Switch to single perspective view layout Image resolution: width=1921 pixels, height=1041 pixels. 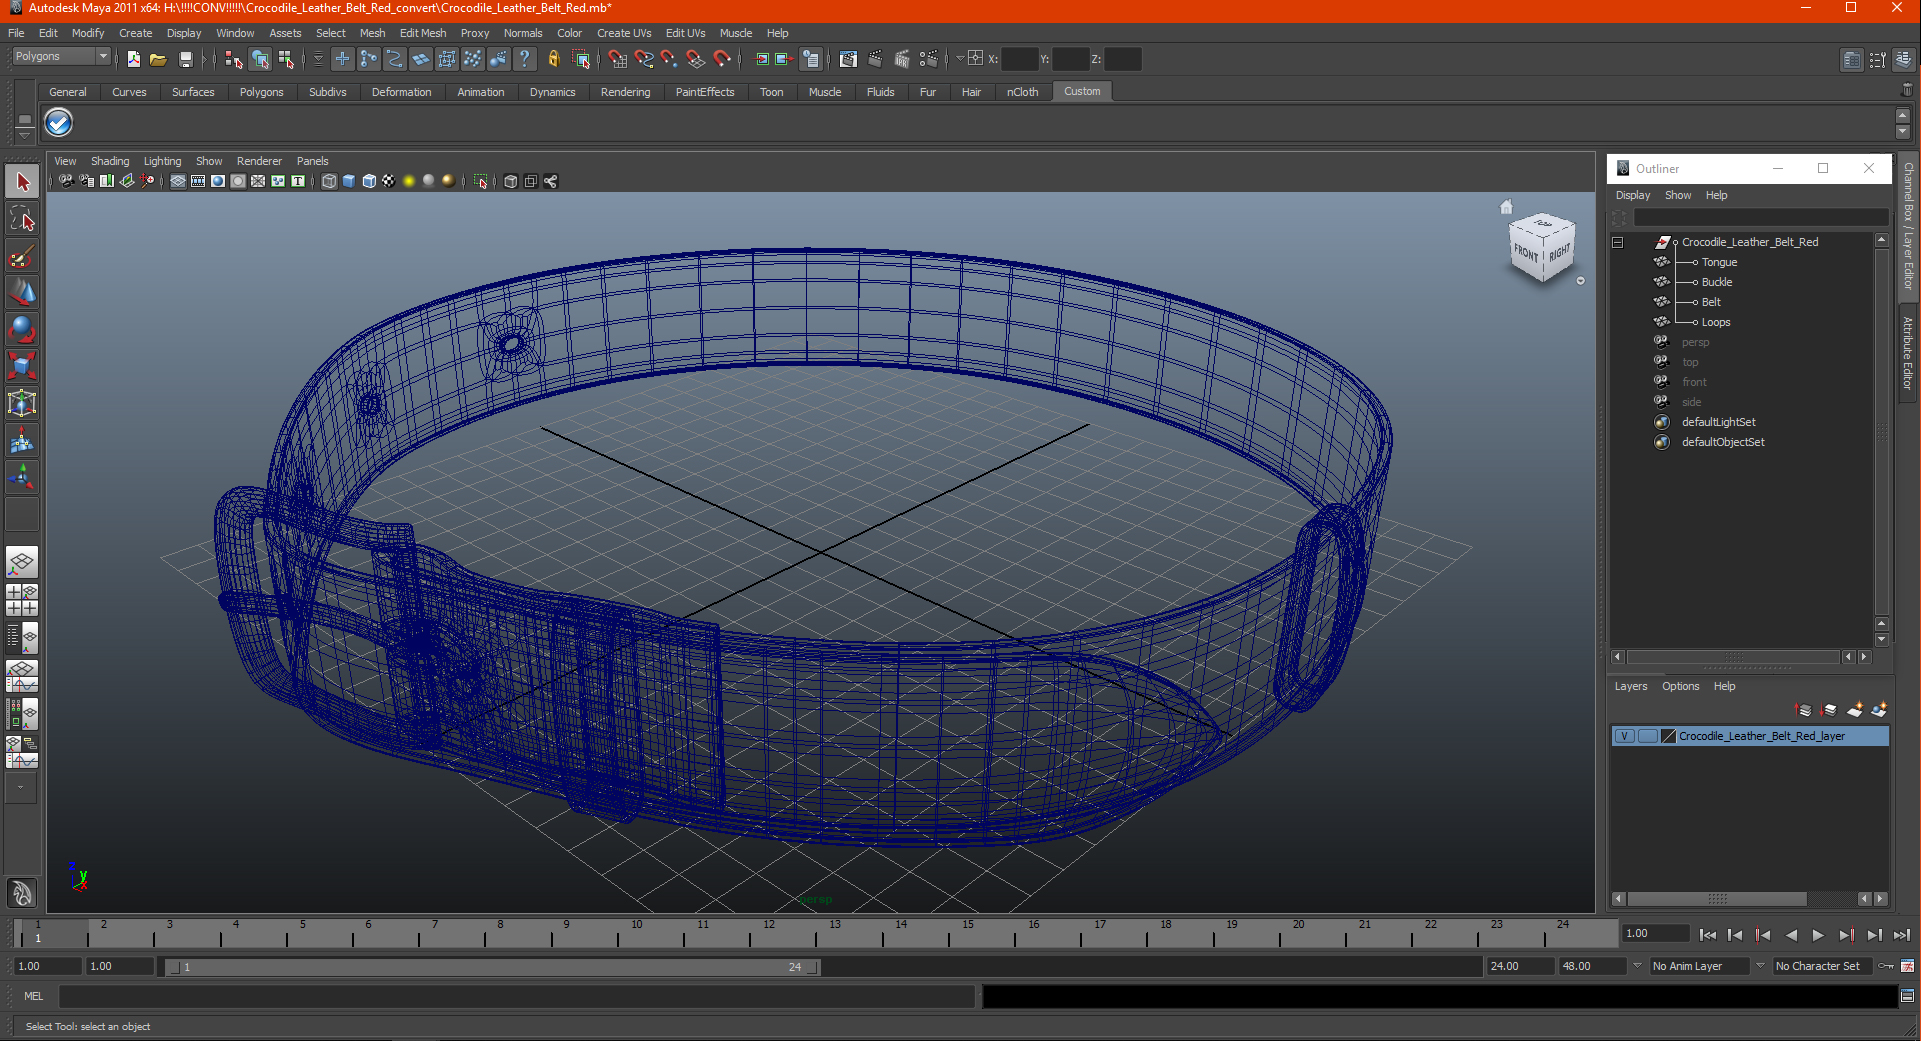click(x=22, y=563)
